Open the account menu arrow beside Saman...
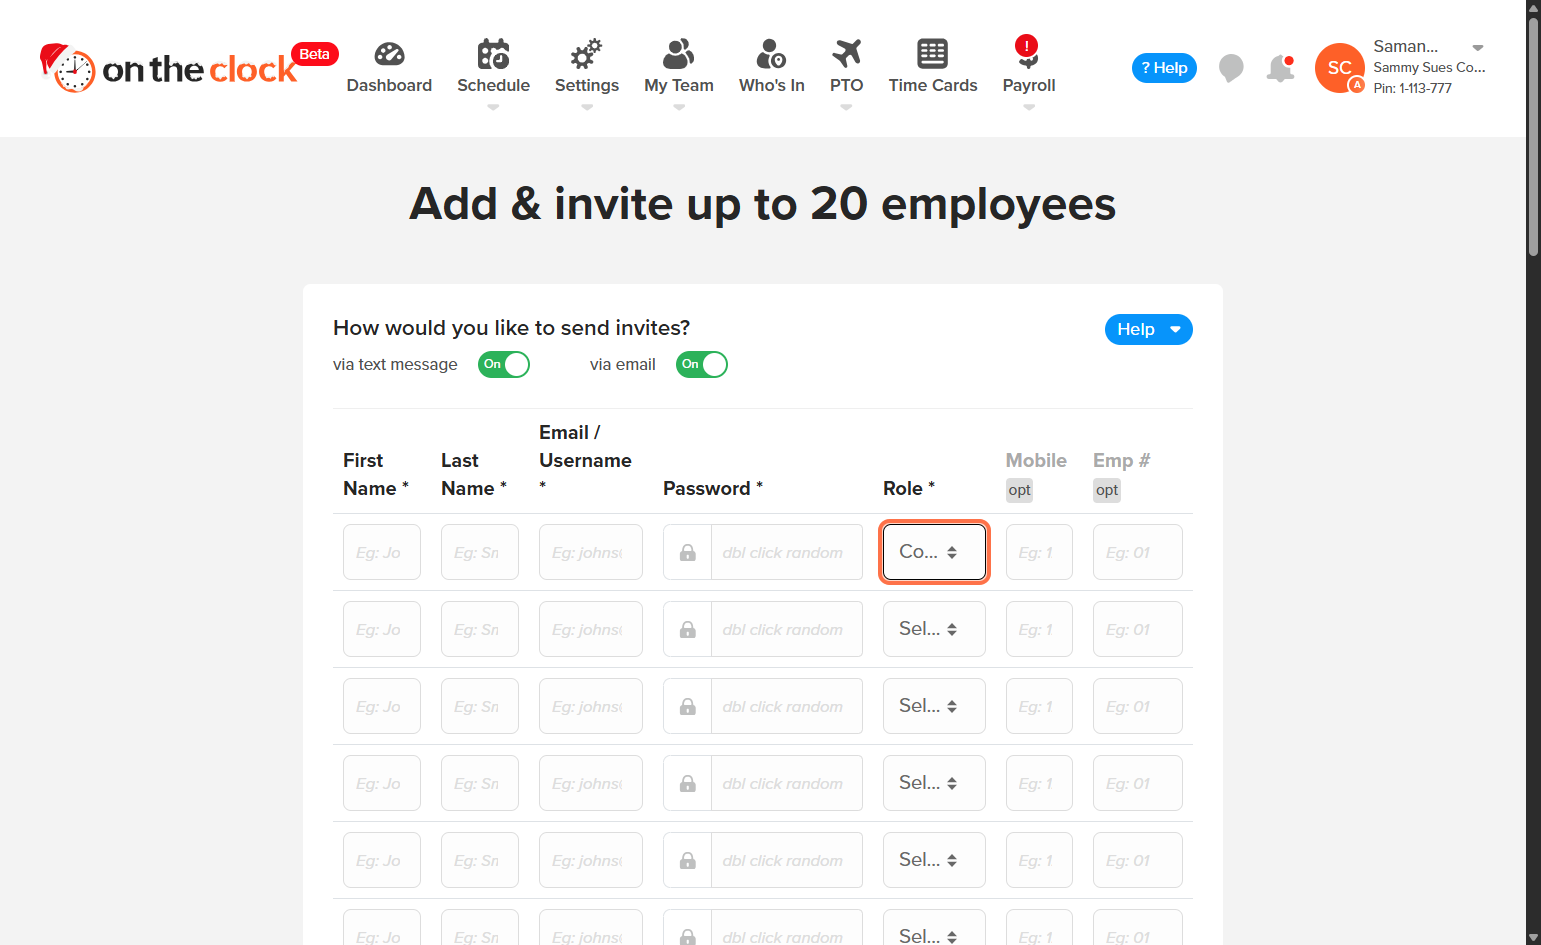 [1477, 47]
